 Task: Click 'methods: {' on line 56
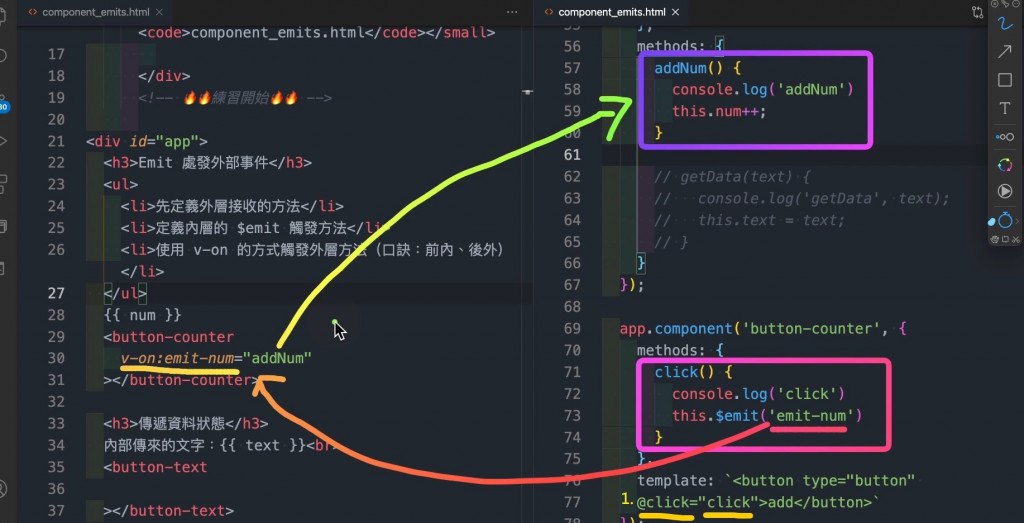tap(680, 46)
